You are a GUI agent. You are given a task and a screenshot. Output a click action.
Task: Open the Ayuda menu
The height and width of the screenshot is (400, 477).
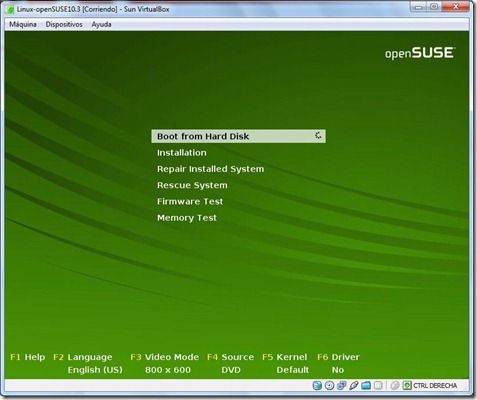point(101,24)
